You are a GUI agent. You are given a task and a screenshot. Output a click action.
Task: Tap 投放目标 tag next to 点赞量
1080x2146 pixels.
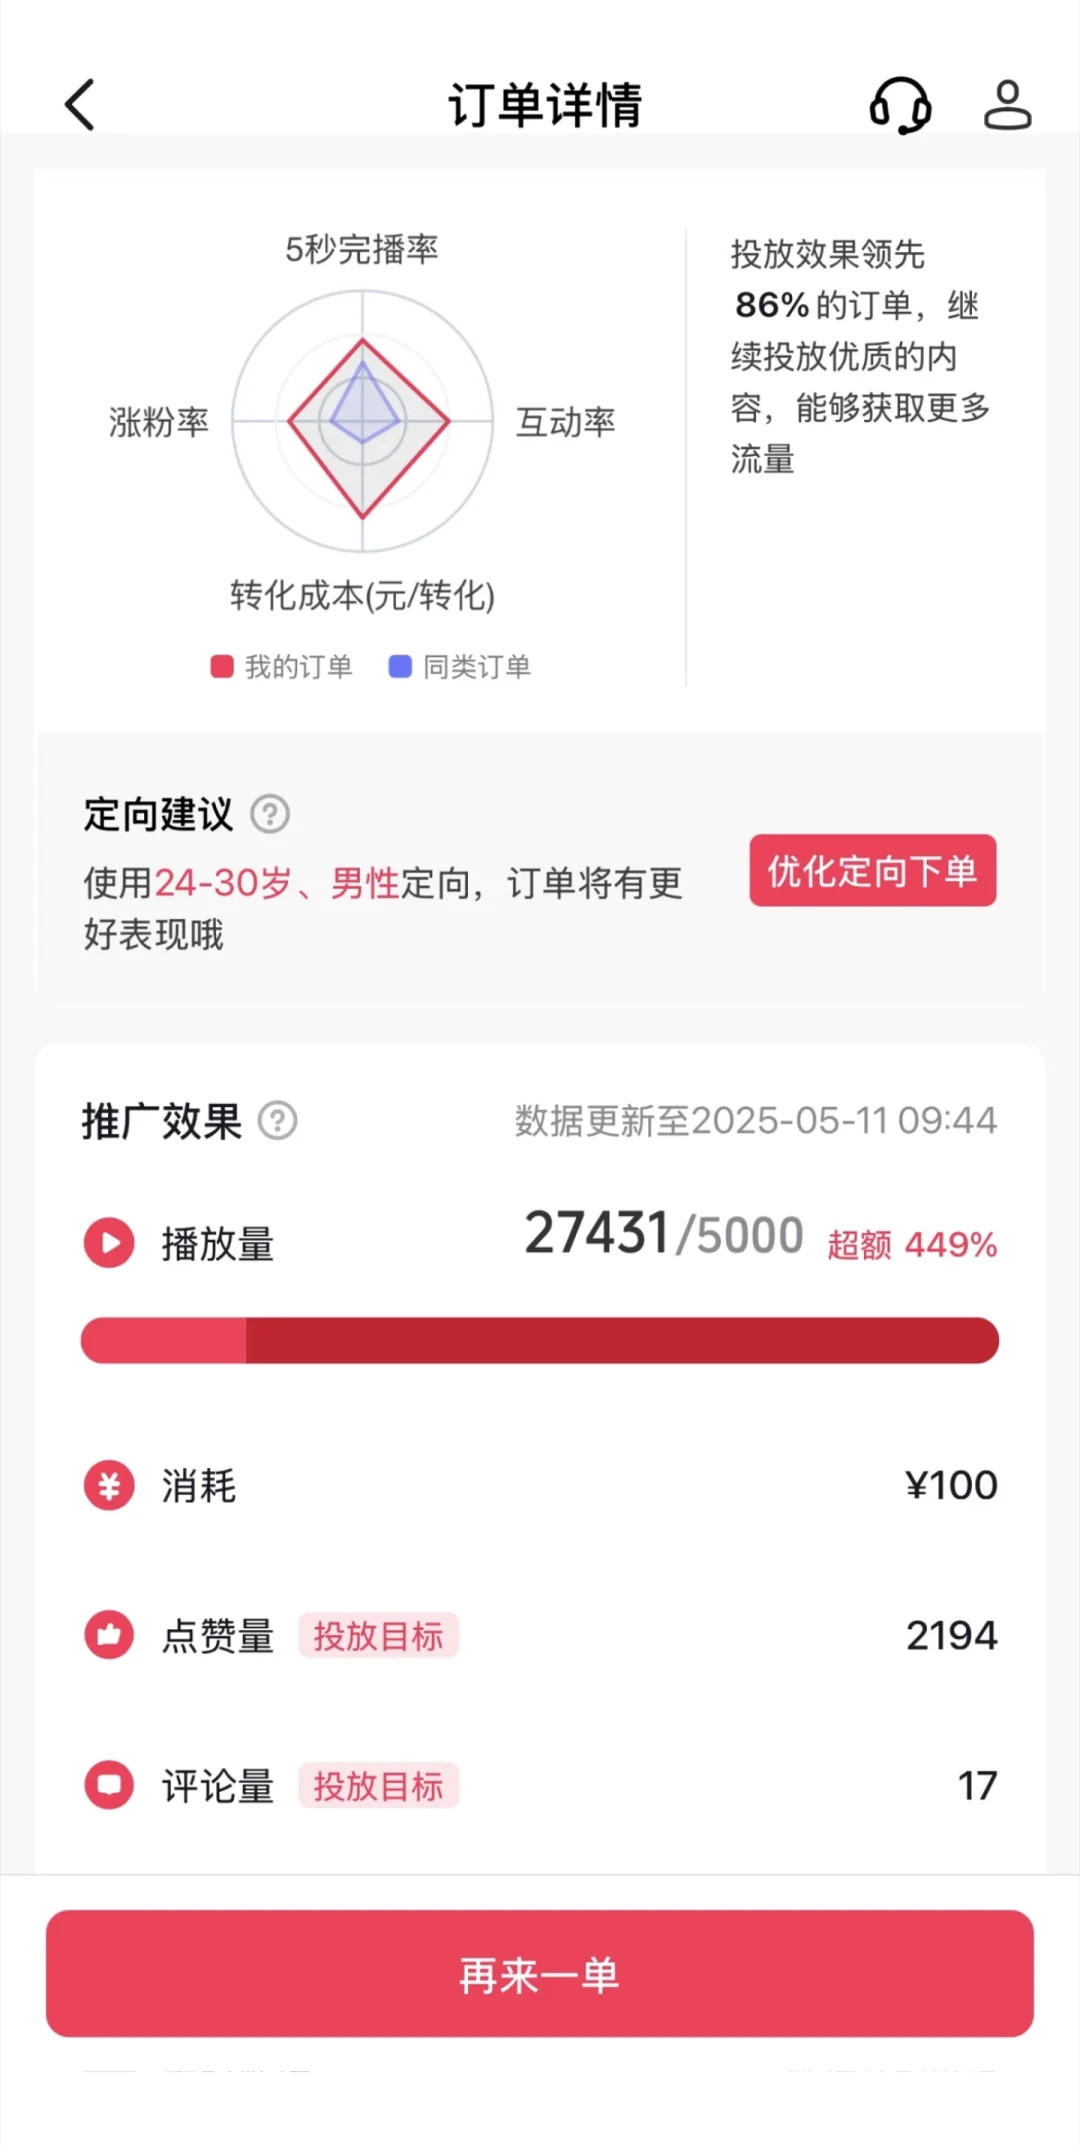tap(378, 1636)
